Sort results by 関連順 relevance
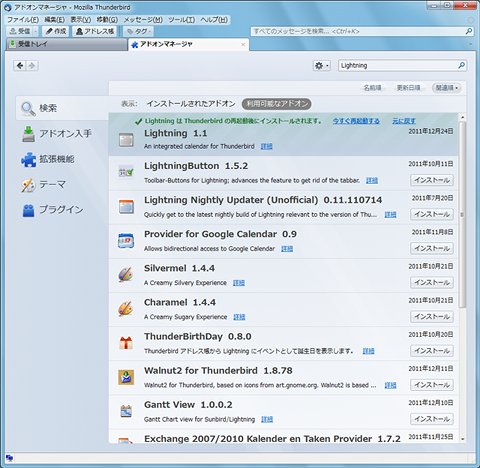Image resolution: width=480 pixels, height=468 pixels. [x=447, y=88]
